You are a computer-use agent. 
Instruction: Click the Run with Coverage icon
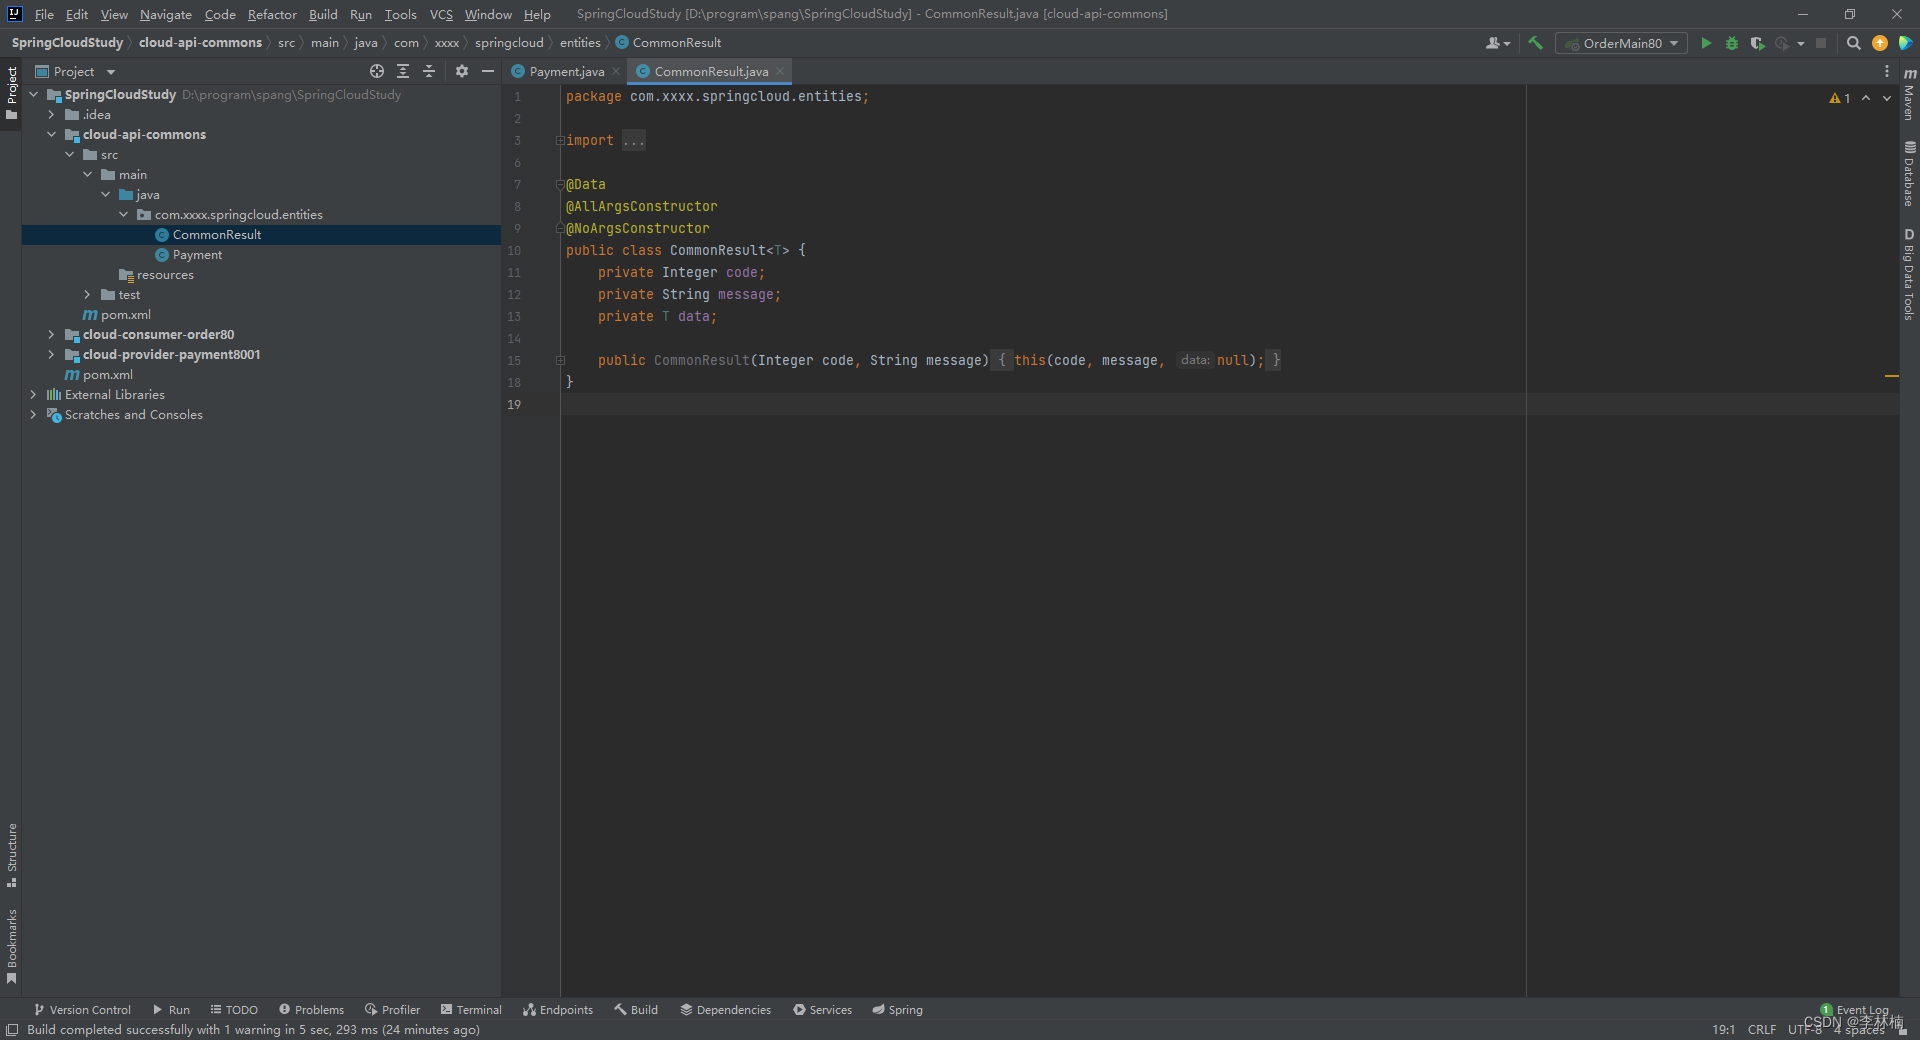pos(1757,43)
